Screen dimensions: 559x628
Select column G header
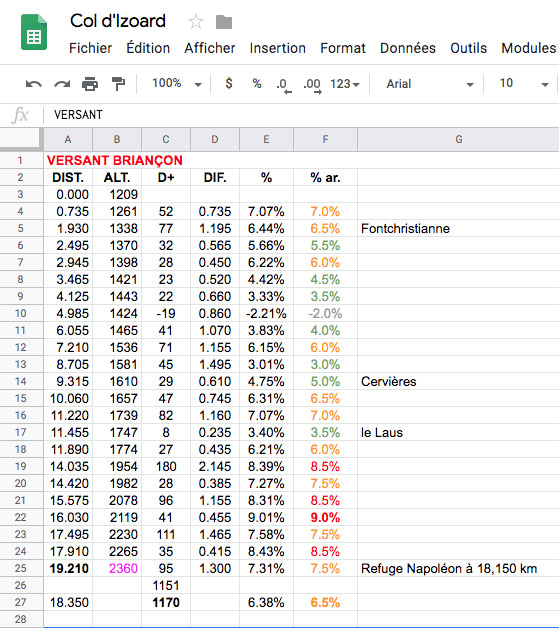[x=458, y=139]
